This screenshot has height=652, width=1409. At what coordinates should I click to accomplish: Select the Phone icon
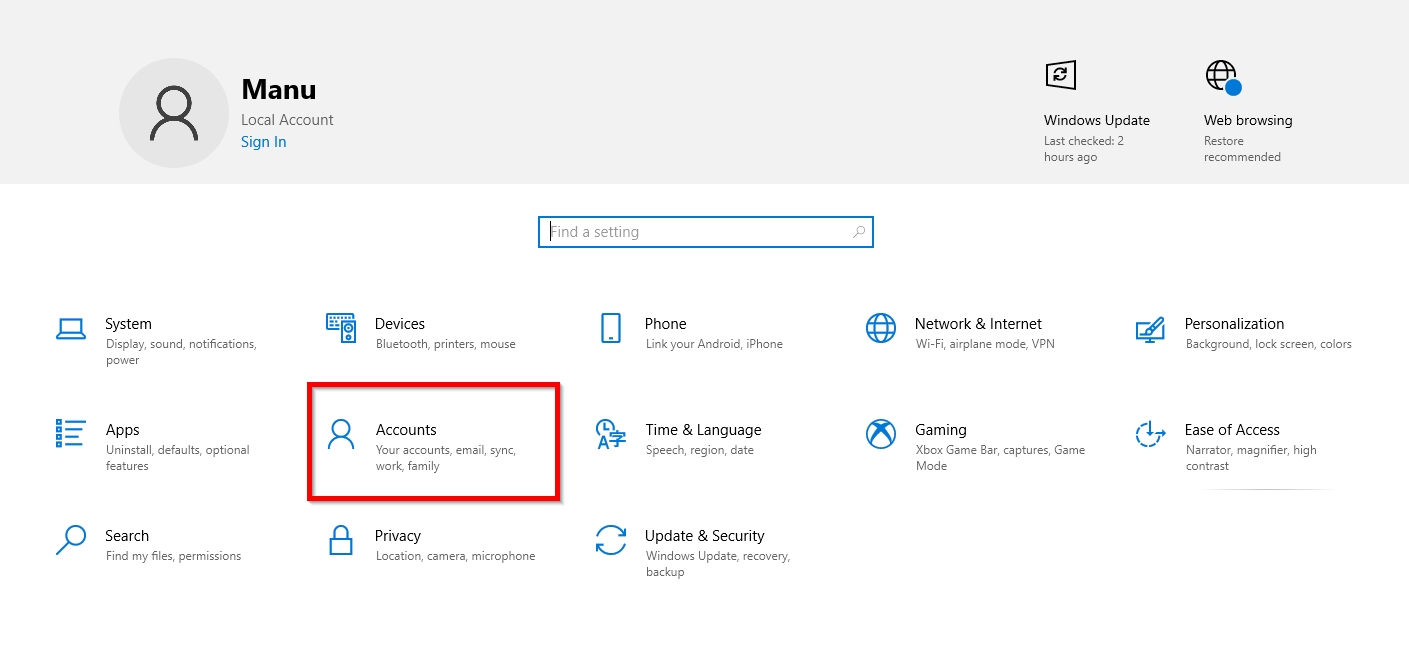610,328
